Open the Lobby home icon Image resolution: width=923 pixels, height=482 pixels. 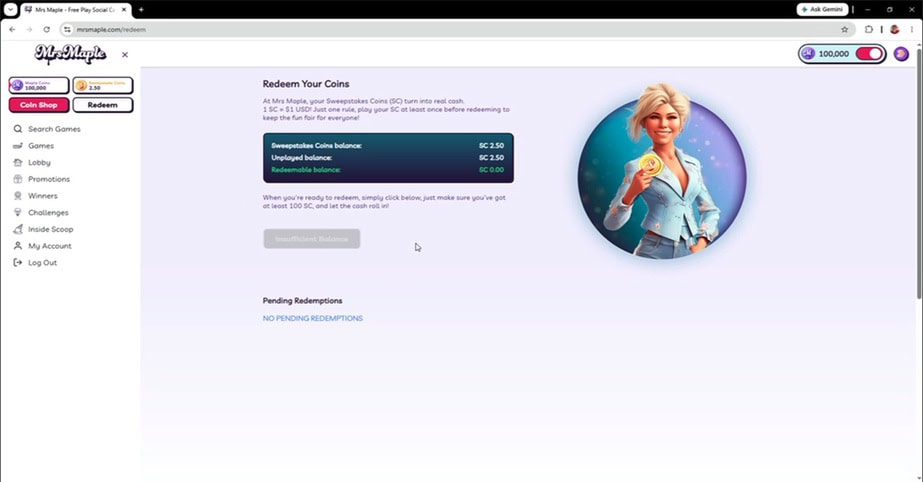[18, 162]
